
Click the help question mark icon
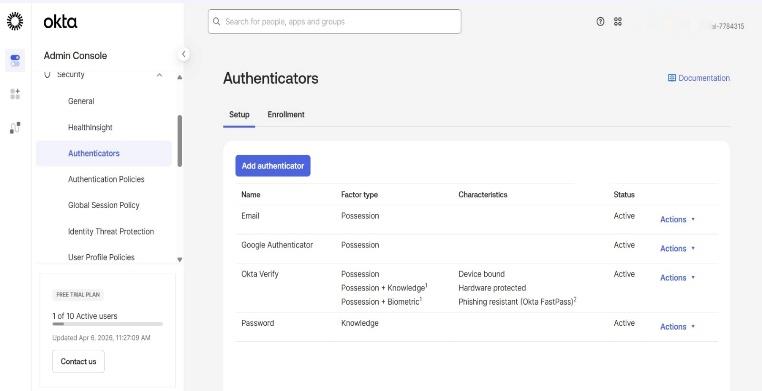[x=600, y=21]
